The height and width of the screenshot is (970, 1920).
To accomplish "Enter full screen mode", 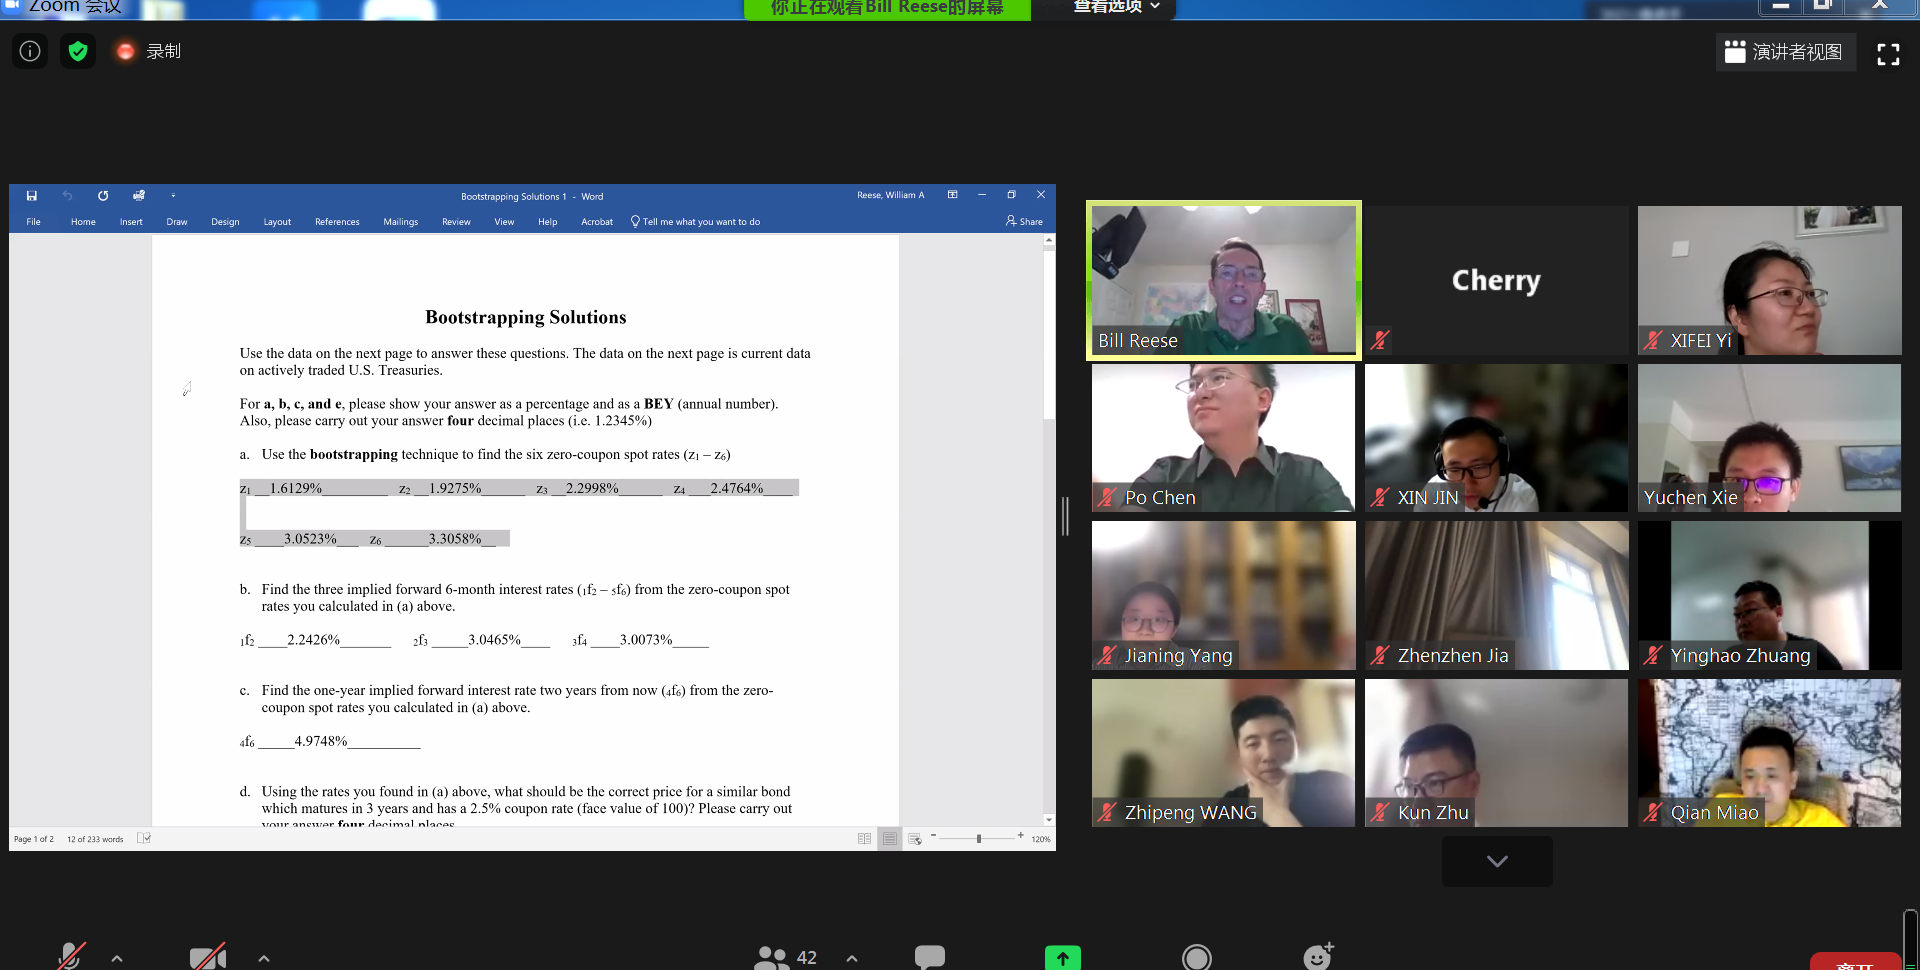I will coord(1887,54).
